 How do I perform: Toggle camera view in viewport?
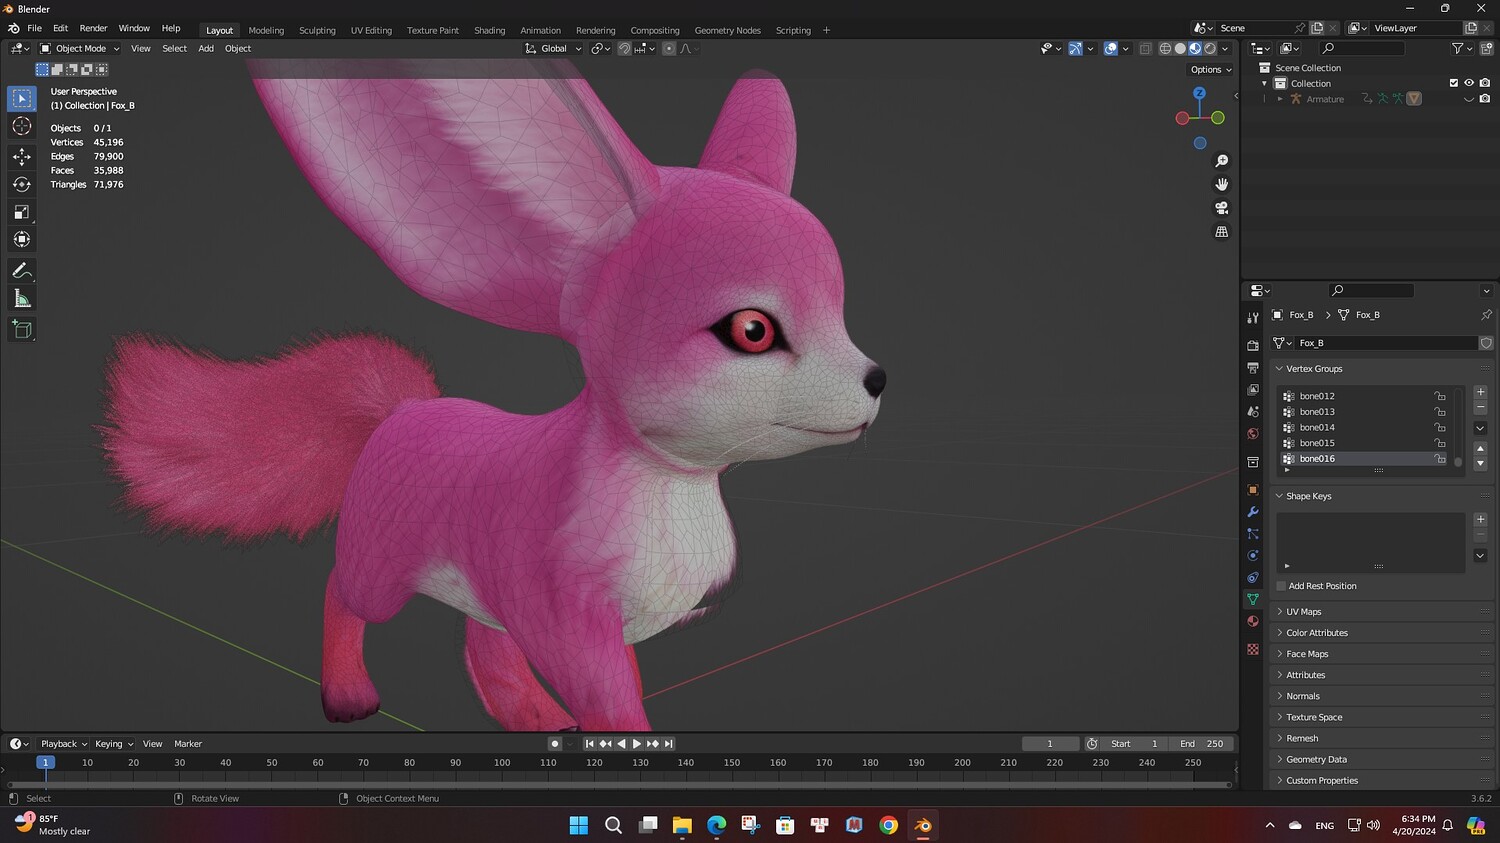(1221, 208)
